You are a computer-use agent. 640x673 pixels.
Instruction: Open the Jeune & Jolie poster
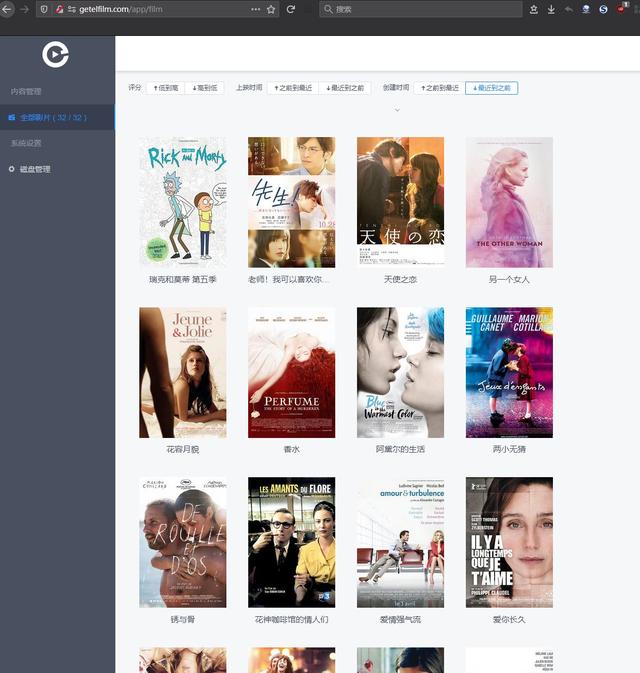pyautogui.click(x=183, y=372)
